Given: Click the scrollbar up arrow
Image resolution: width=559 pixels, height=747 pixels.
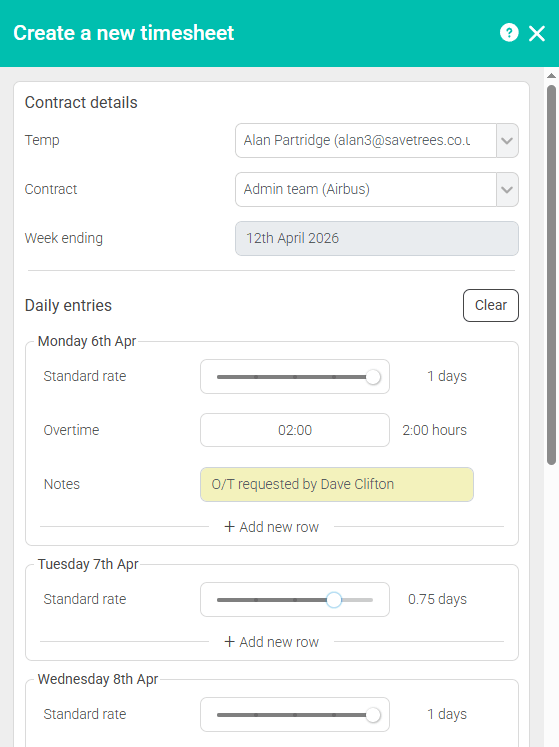Looking at the screenshot, I should (551, 76).
